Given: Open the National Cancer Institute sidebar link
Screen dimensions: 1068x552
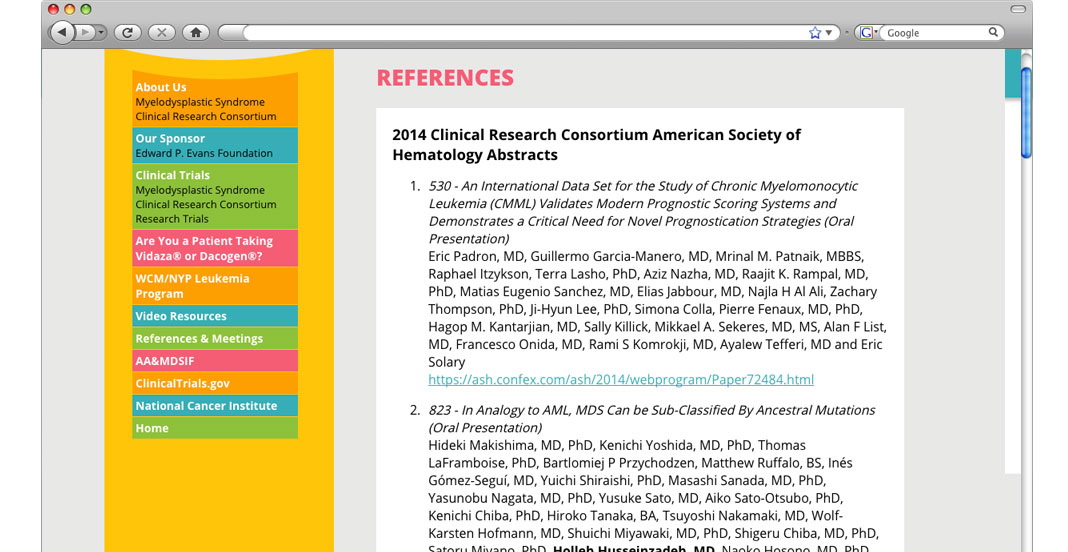Looking at the screenshot, I should point(215,405).
